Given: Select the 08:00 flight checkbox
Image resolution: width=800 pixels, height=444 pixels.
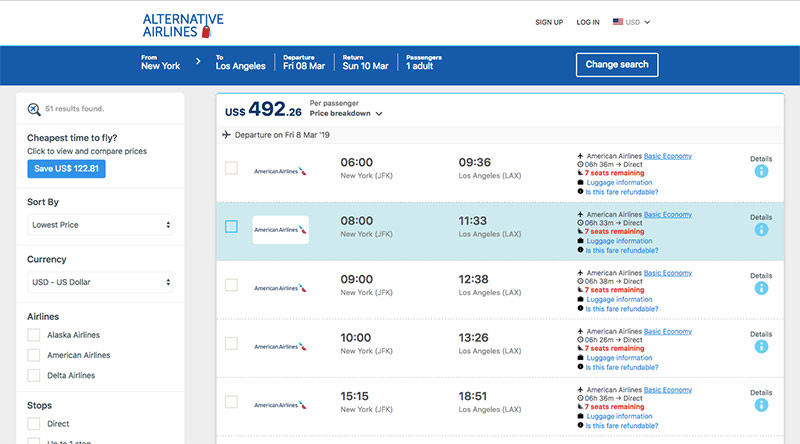Looking at the screenshot, I should tap(231, 227).
